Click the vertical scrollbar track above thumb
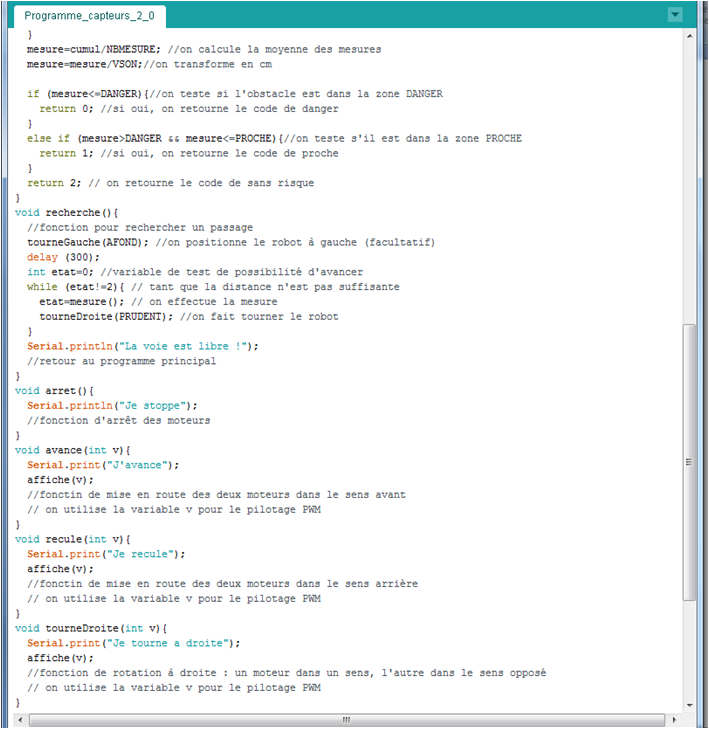 (689, 183)
